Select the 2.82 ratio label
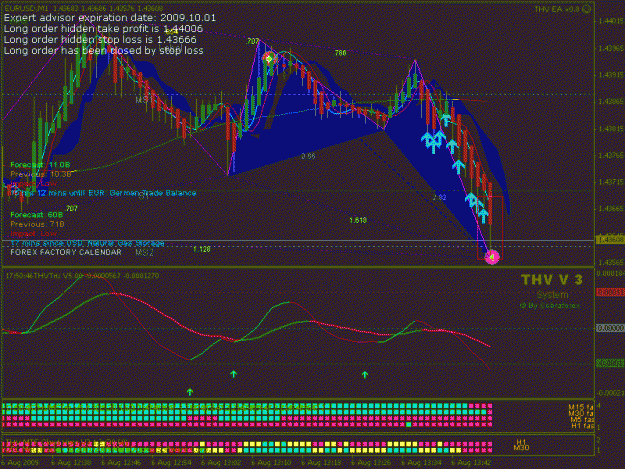 click(x=440, y=197)
